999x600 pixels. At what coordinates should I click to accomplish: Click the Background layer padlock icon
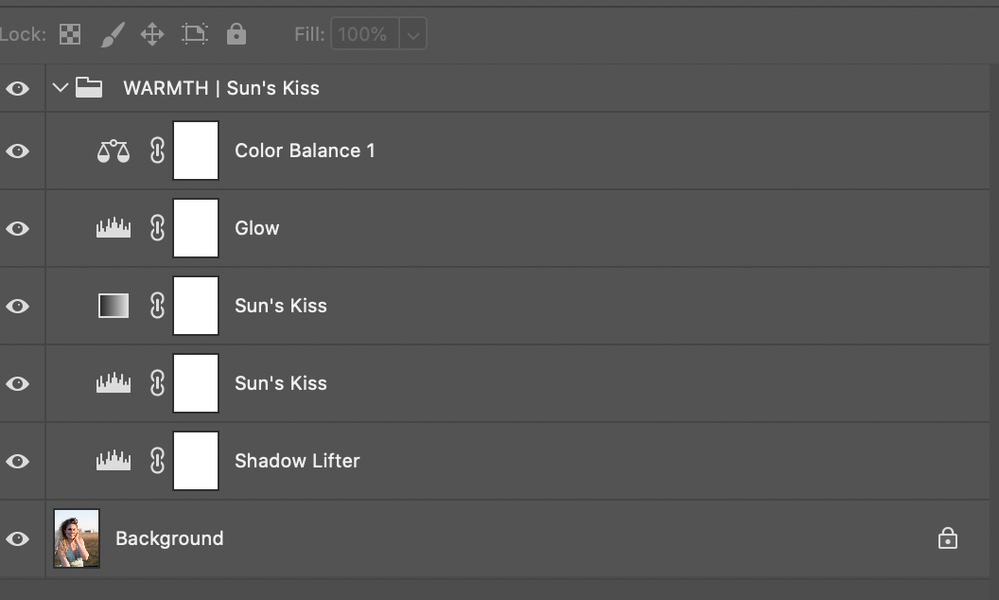[947, 539]
